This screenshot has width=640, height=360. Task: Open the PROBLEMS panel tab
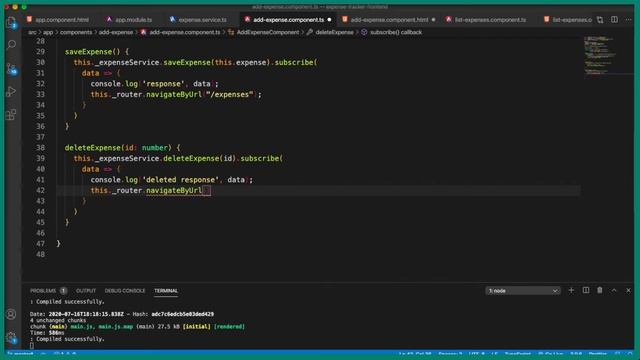coord(43,291)
